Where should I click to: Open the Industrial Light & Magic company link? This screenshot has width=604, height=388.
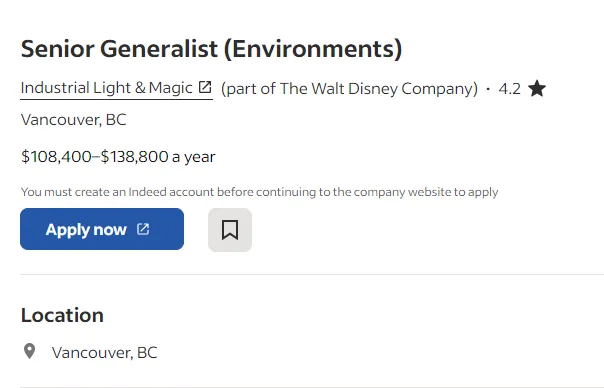click(x=116, y=88)
